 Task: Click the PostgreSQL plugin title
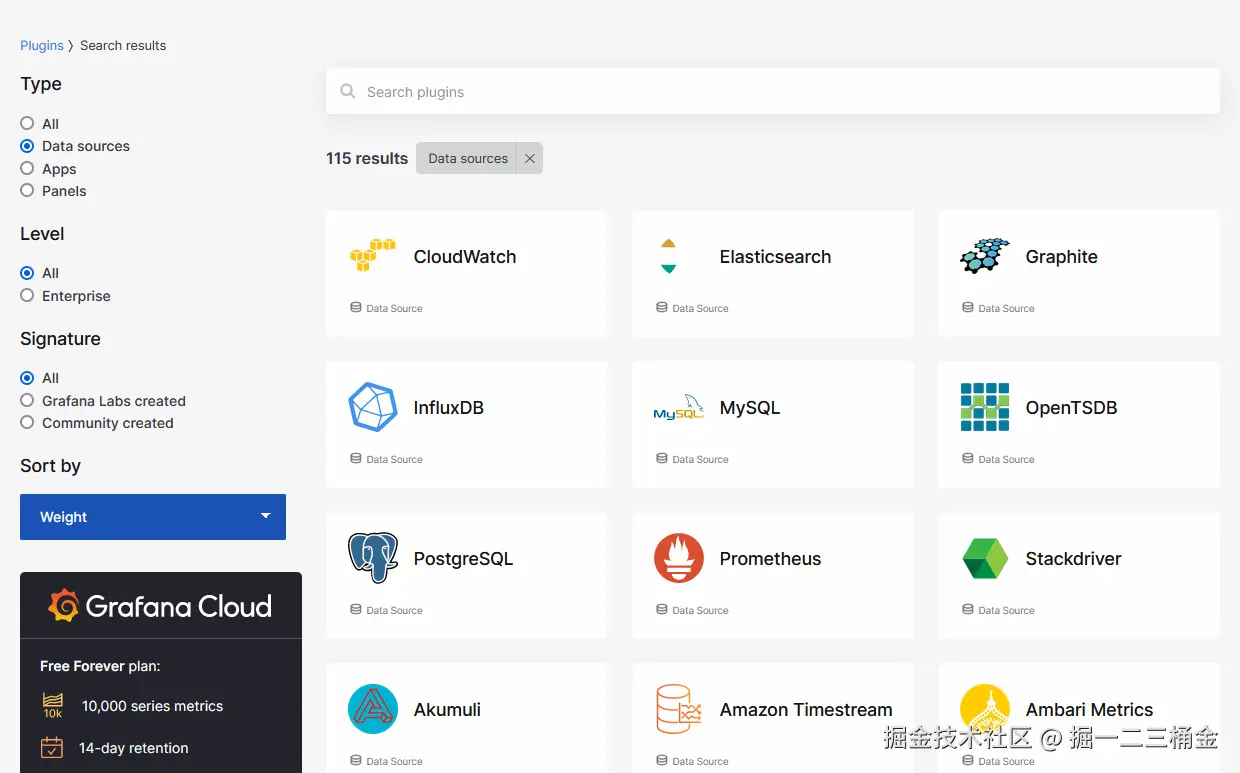coord(463,559)
